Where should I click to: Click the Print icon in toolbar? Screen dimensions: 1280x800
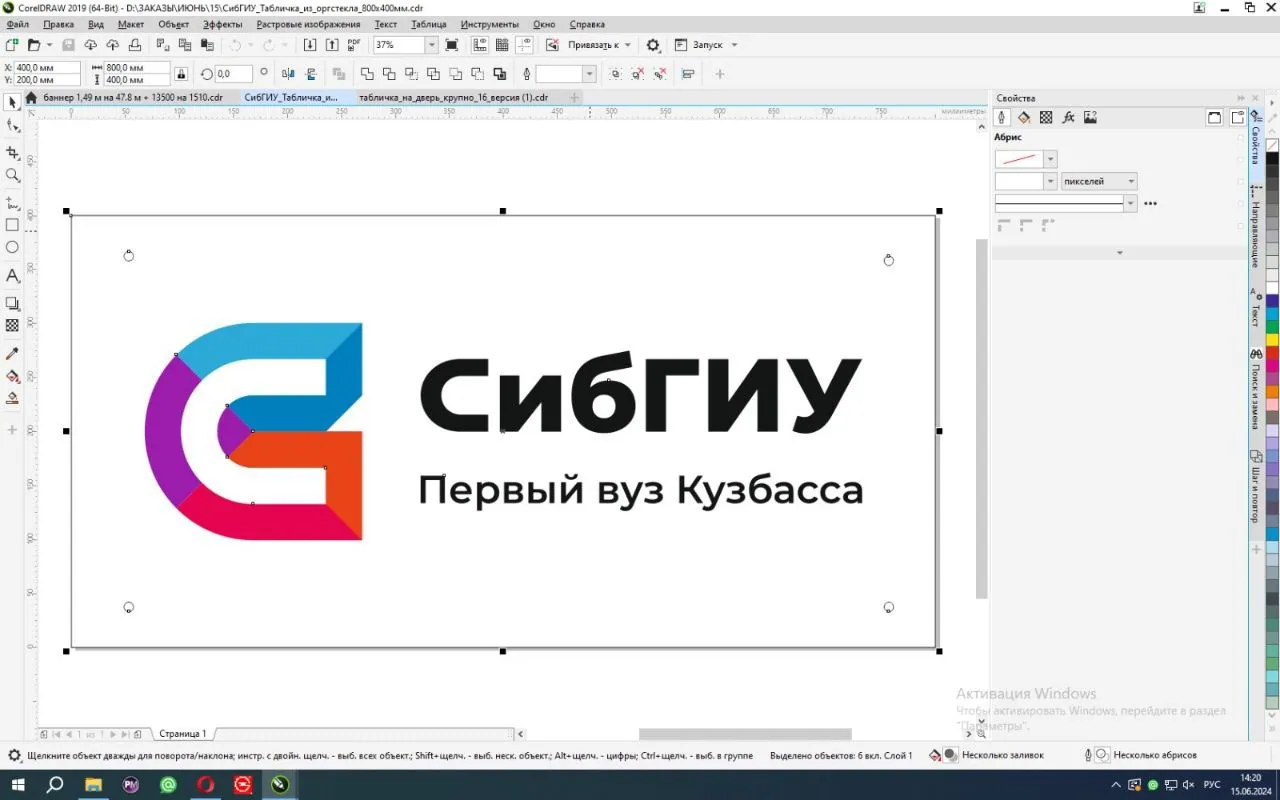pos(134,45)
